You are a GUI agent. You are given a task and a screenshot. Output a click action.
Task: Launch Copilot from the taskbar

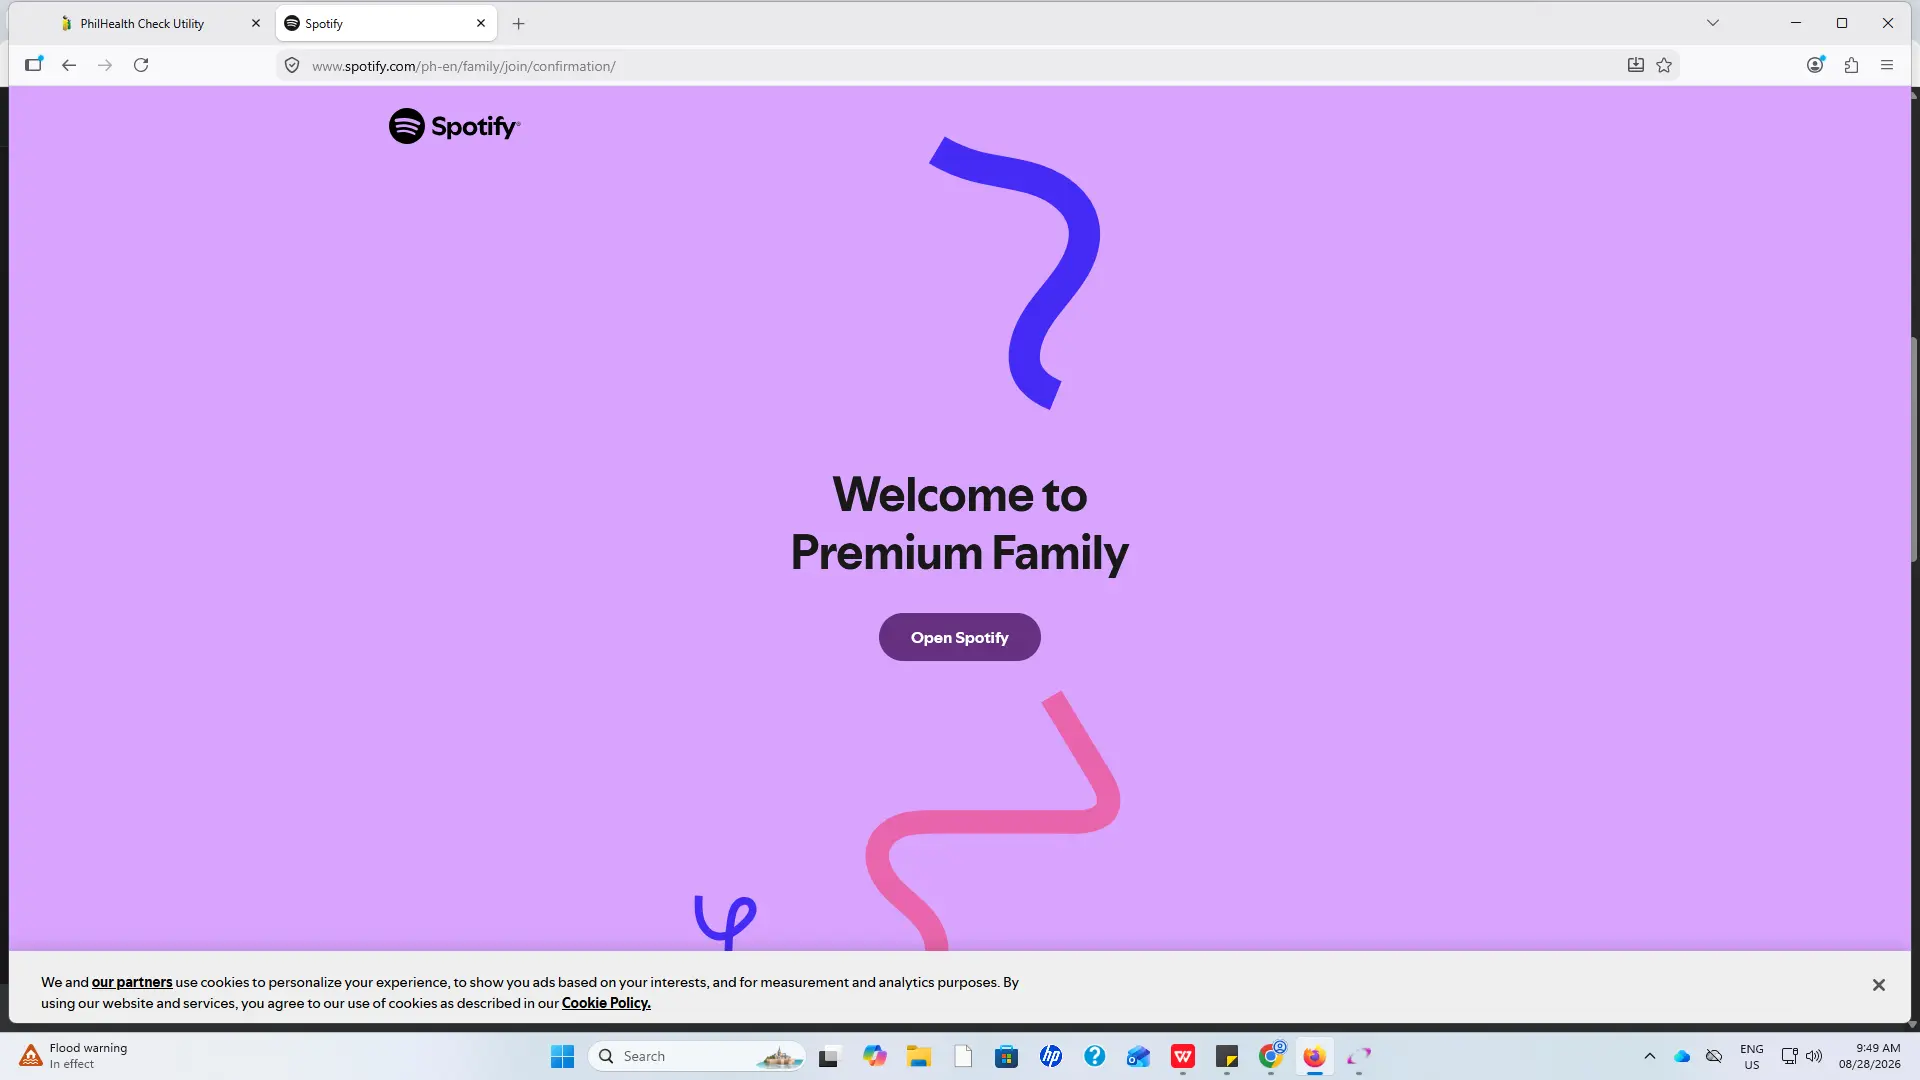click(875, 1056)
